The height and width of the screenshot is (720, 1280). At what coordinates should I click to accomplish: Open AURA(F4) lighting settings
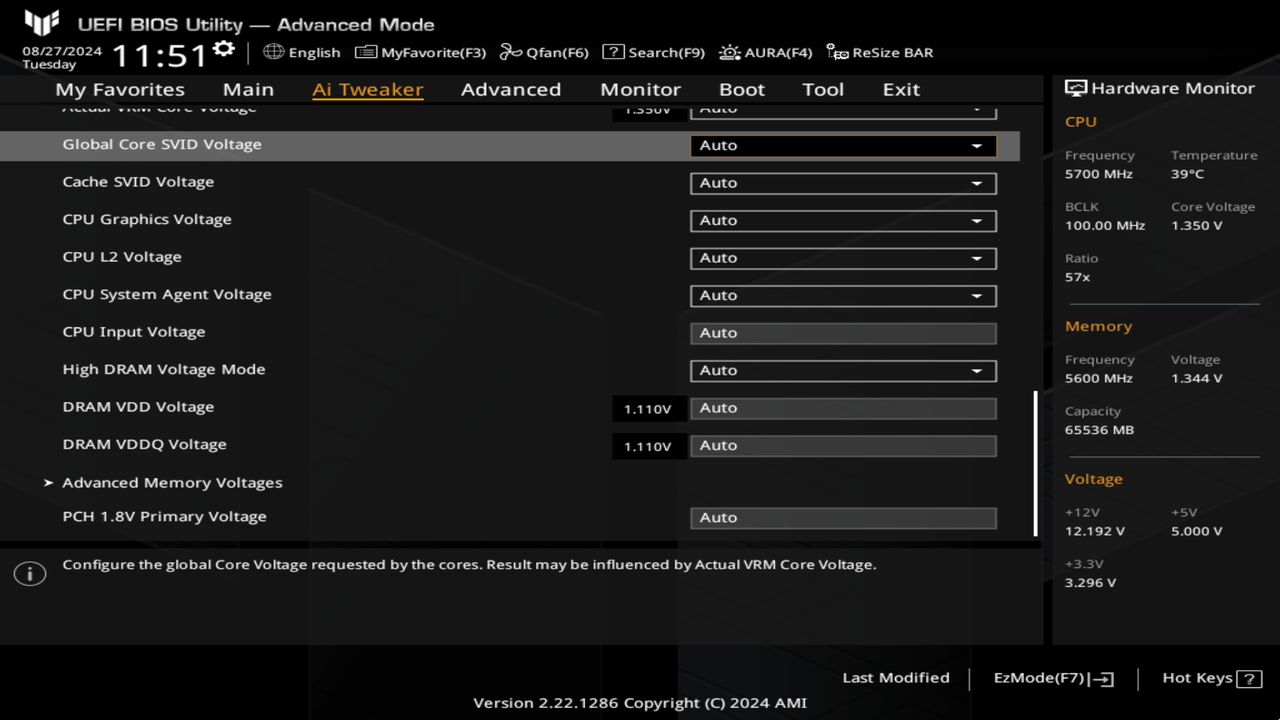[x=765, y=52]
